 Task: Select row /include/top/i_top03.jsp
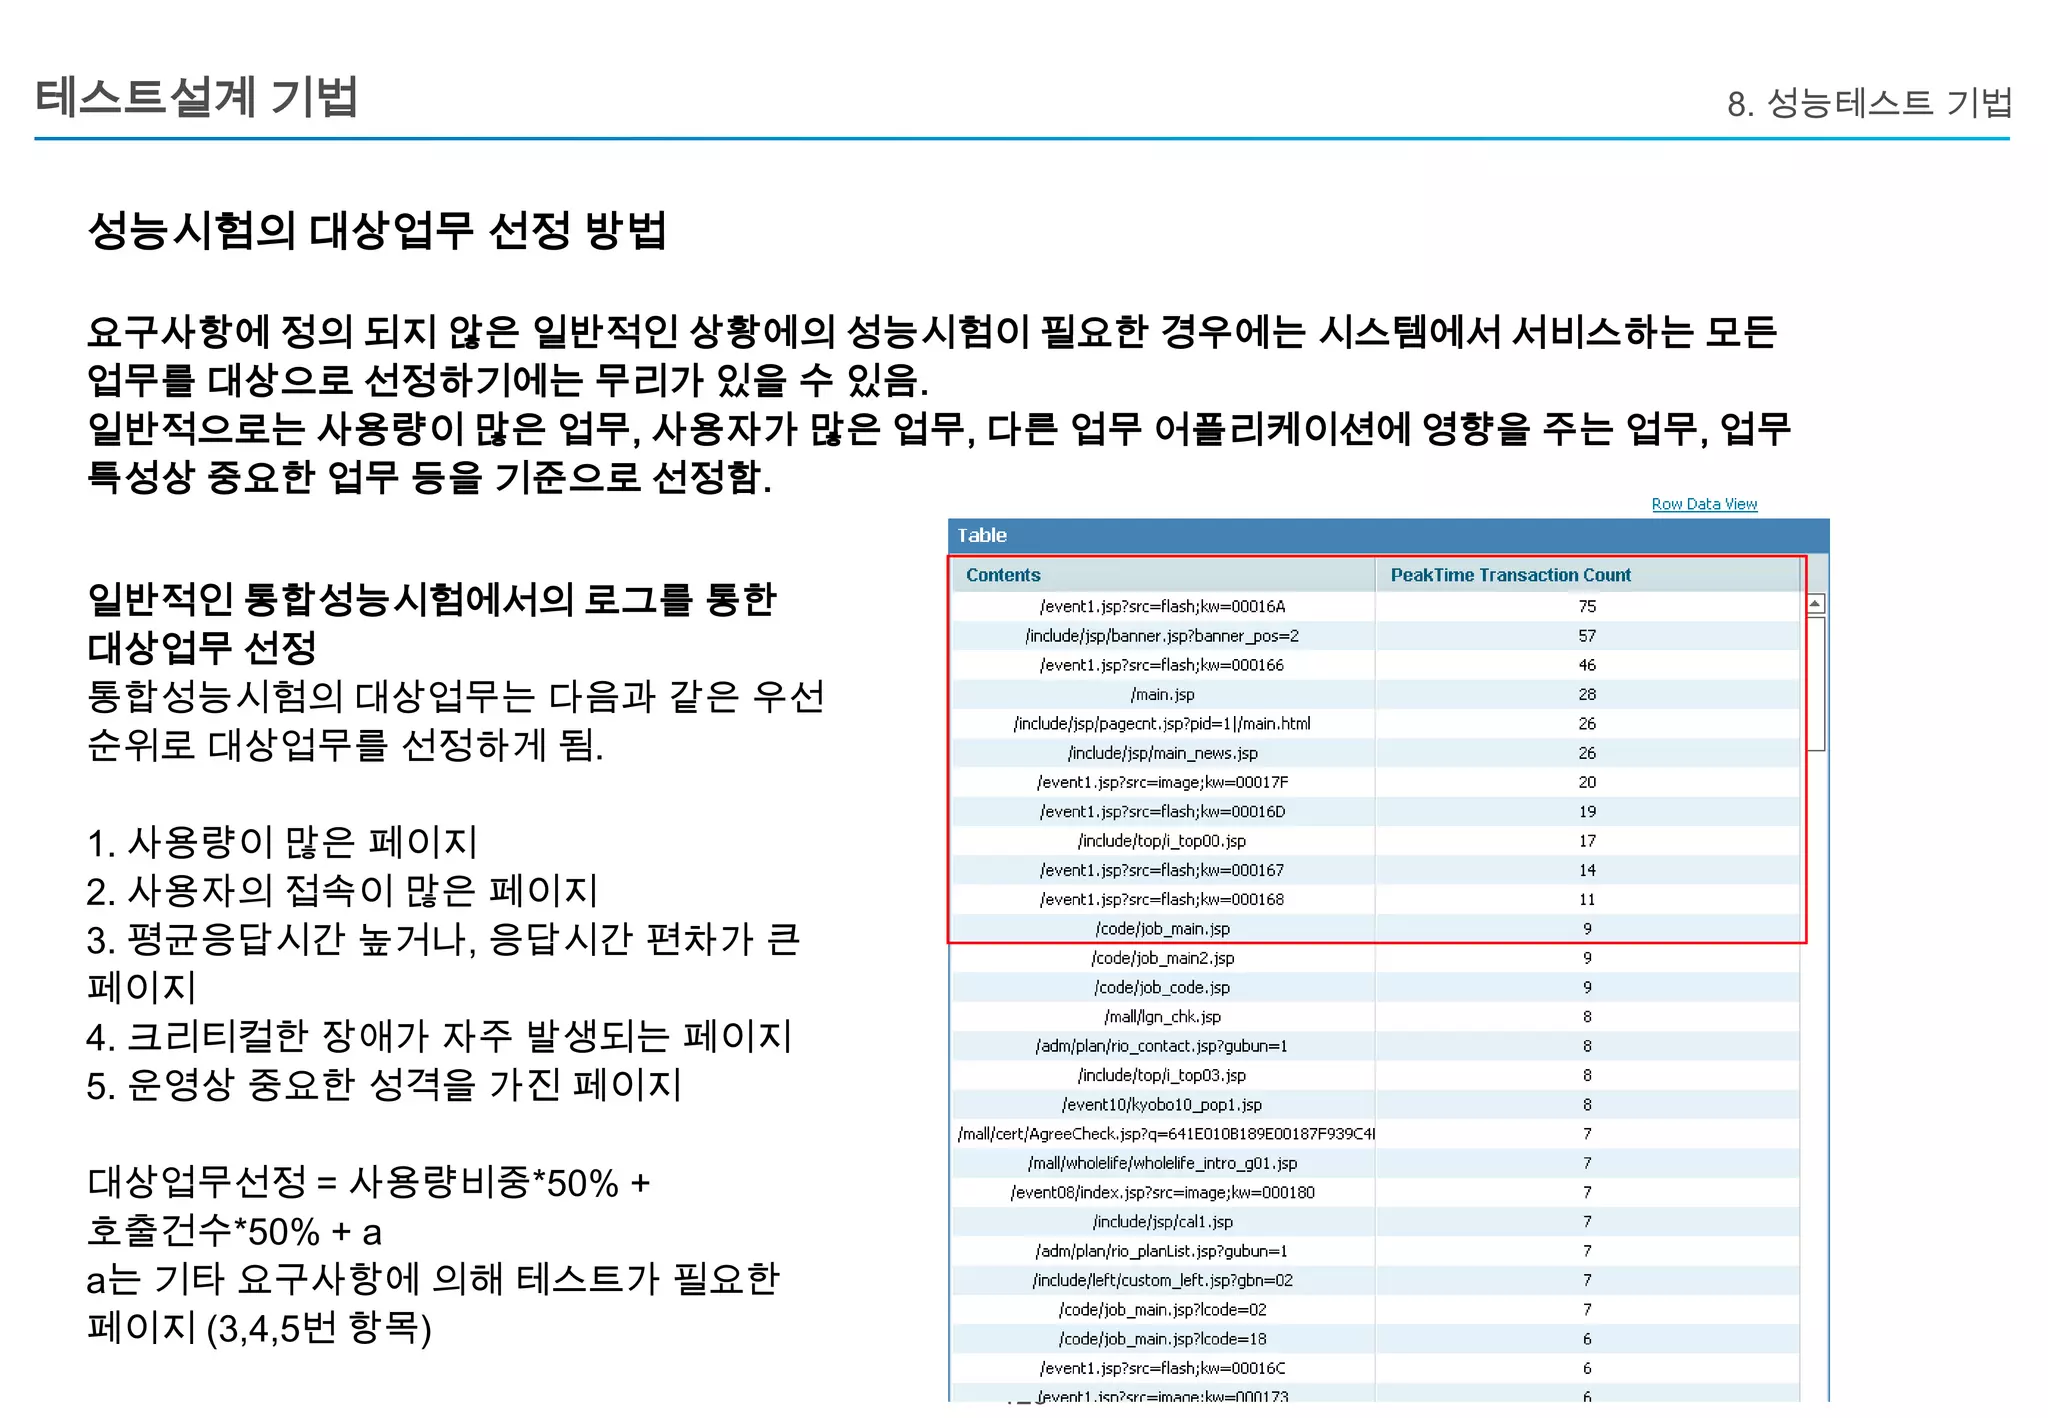[x=1376, y=1075]
